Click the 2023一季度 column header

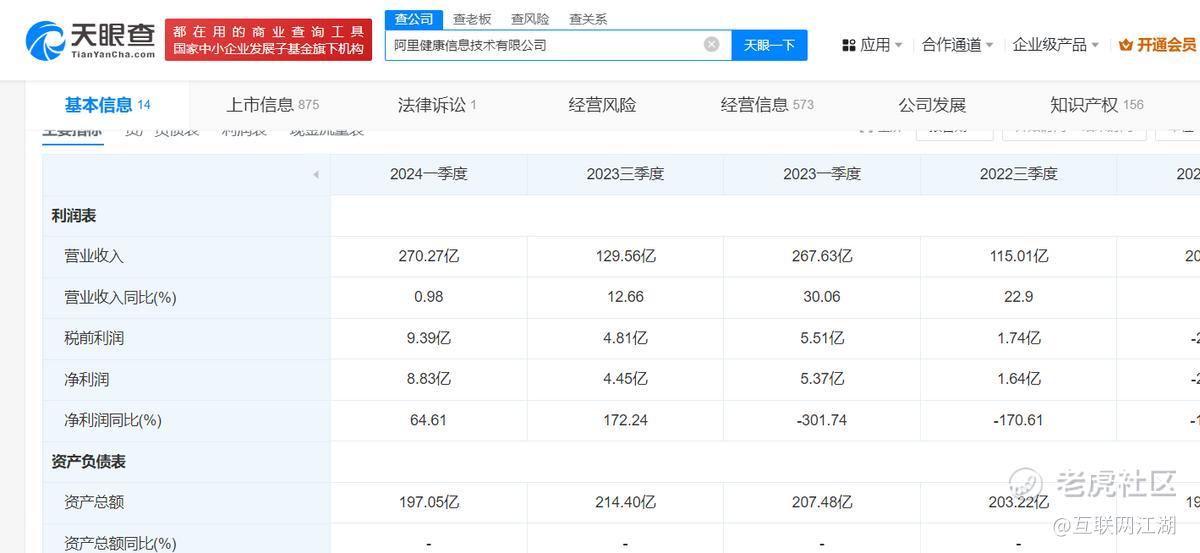click(822, 174)
